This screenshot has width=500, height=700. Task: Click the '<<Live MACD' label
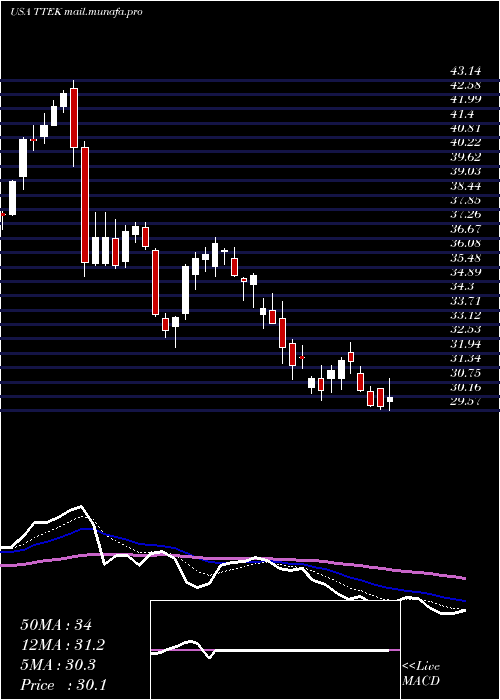(421, 674)
